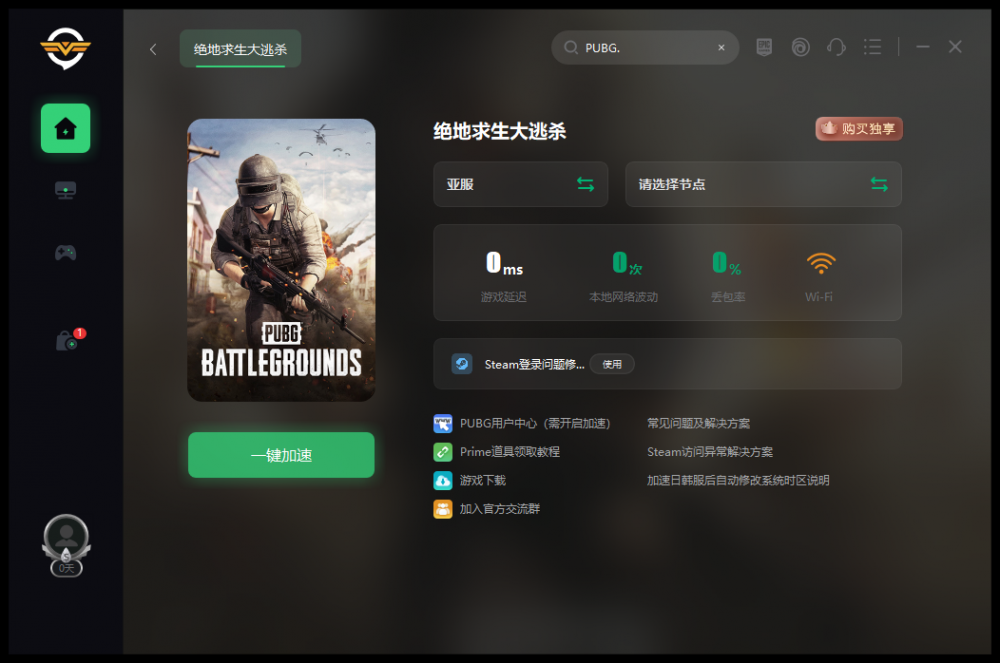This screenshot has width=1000, height=663.
Task: Open the gamepad game library icon
Action: pos(66,252)
